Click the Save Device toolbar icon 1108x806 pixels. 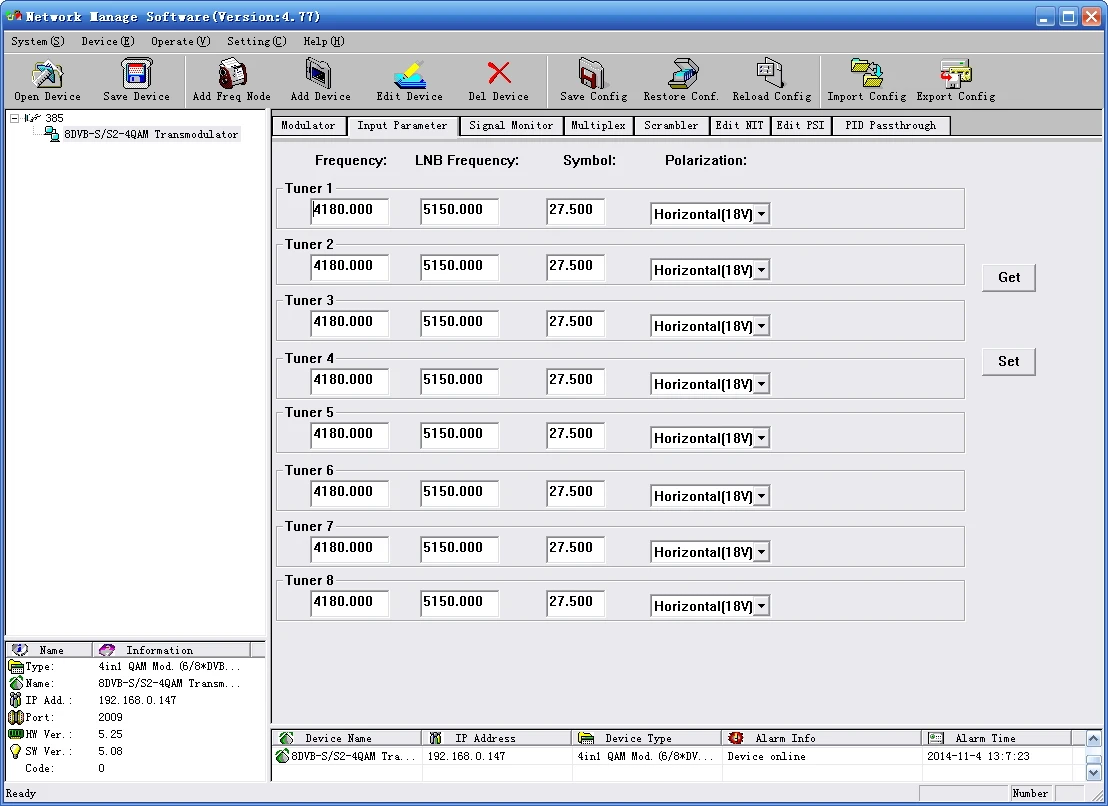pyautogui.click(x=136, y=76)
